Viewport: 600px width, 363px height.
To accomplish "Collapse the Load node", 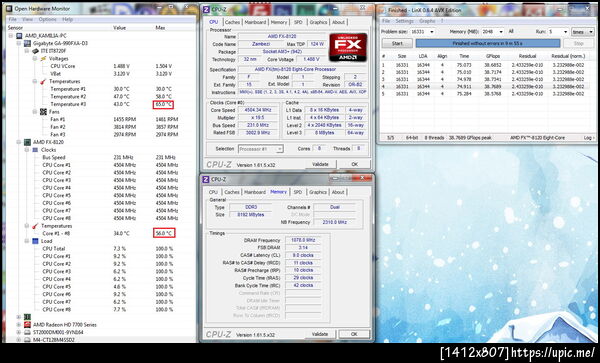I will pos(27,241).
